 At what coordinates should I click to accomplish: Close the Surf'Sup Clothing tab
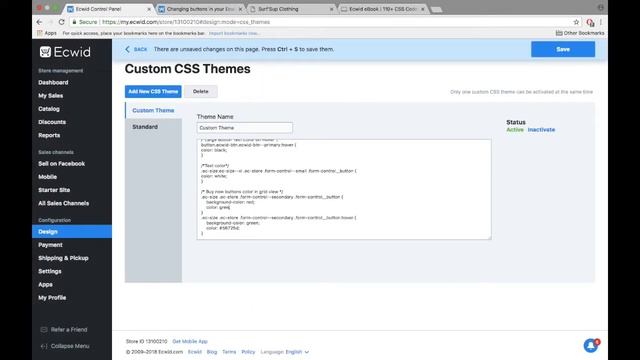(331, 9)
